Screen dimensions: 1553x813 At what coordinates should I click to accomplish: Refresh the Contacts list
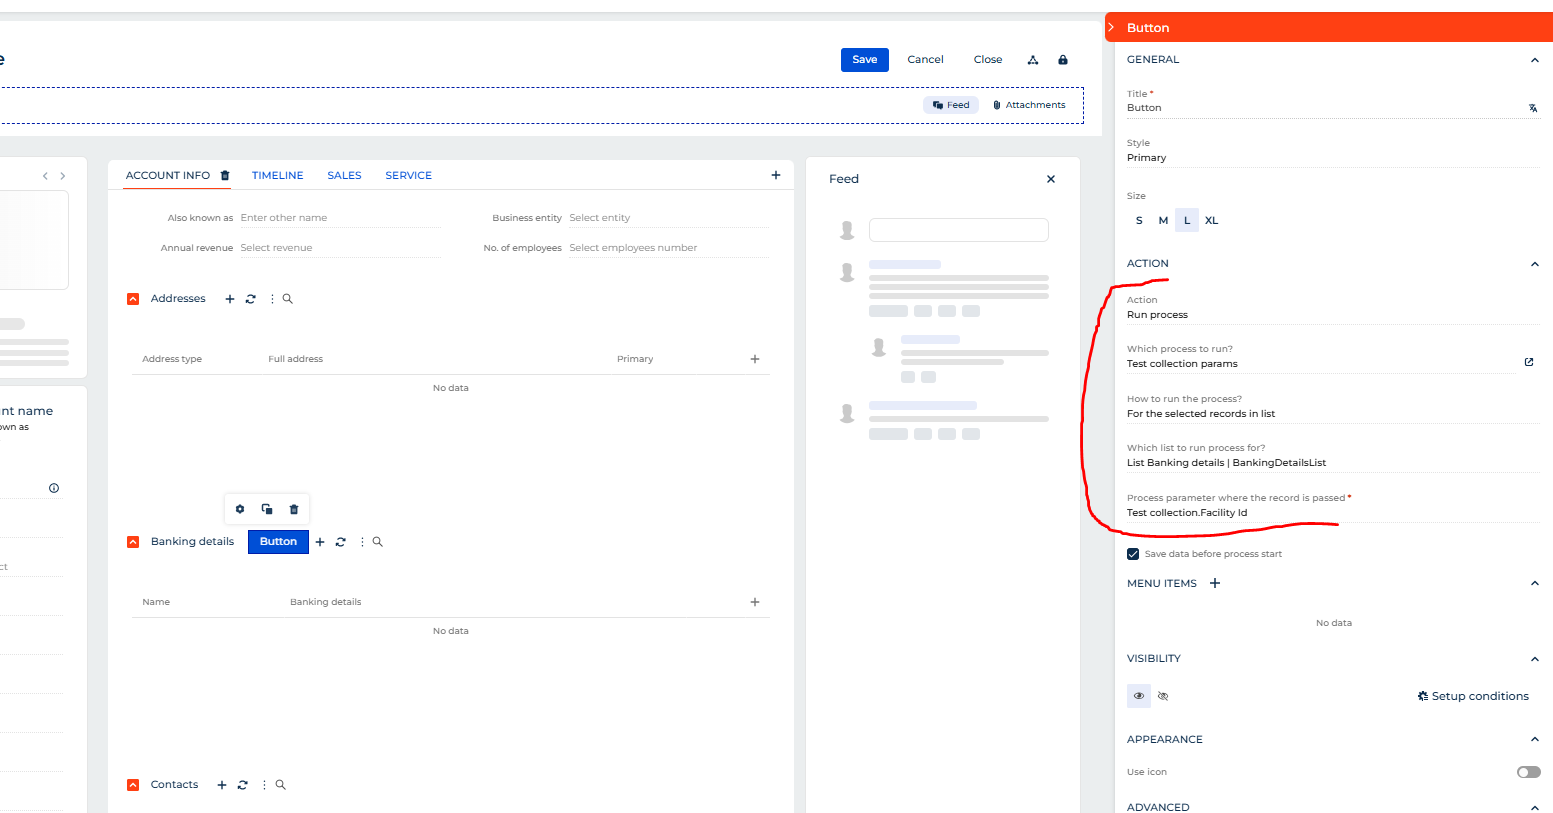[243, 785]
